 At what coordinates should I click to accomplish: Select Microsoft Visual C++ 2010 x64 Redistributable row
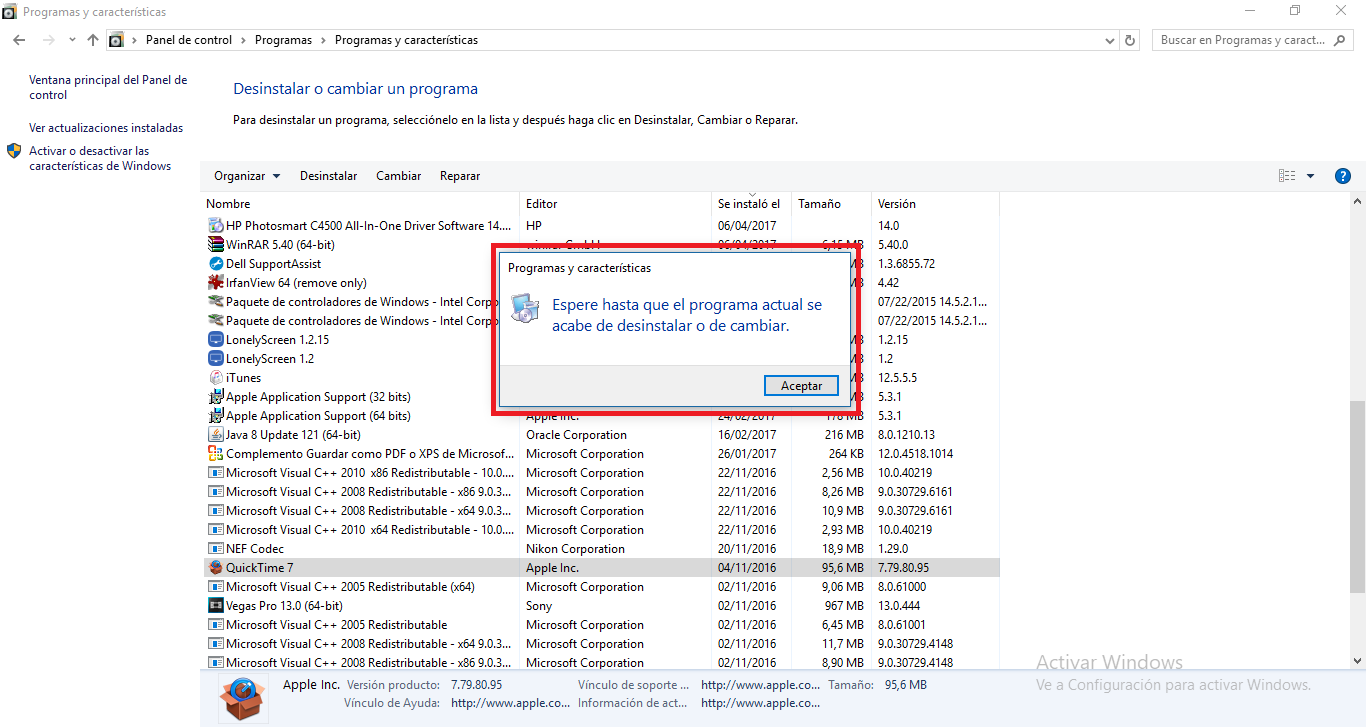[601, 530]
